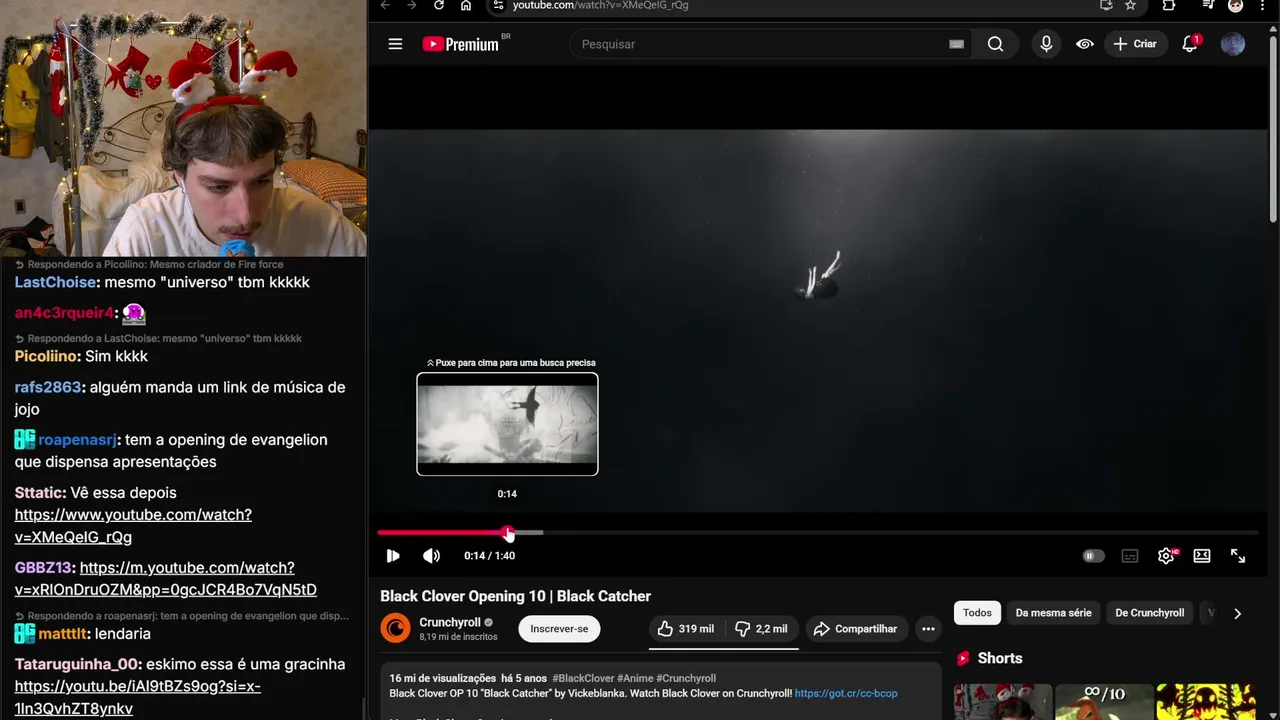Open player settings gear

pos(1166,556)
